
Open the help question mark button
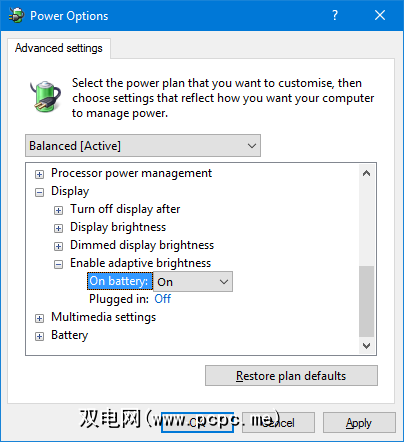[x=335, y=15]
